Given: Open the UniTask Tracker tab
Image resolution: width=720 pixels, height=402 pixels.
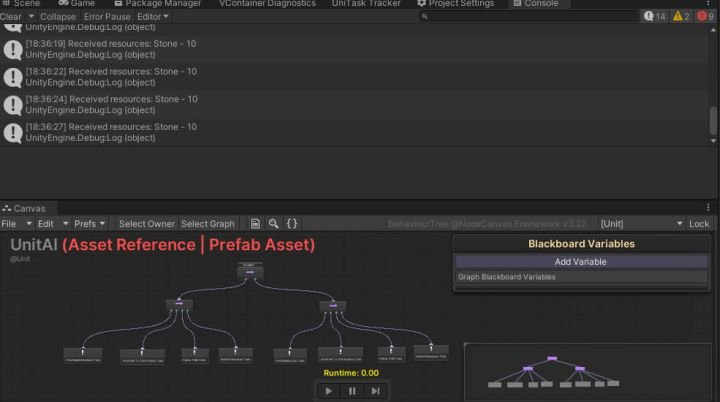Looking at the screenshot, I should [x=366, y=4].
